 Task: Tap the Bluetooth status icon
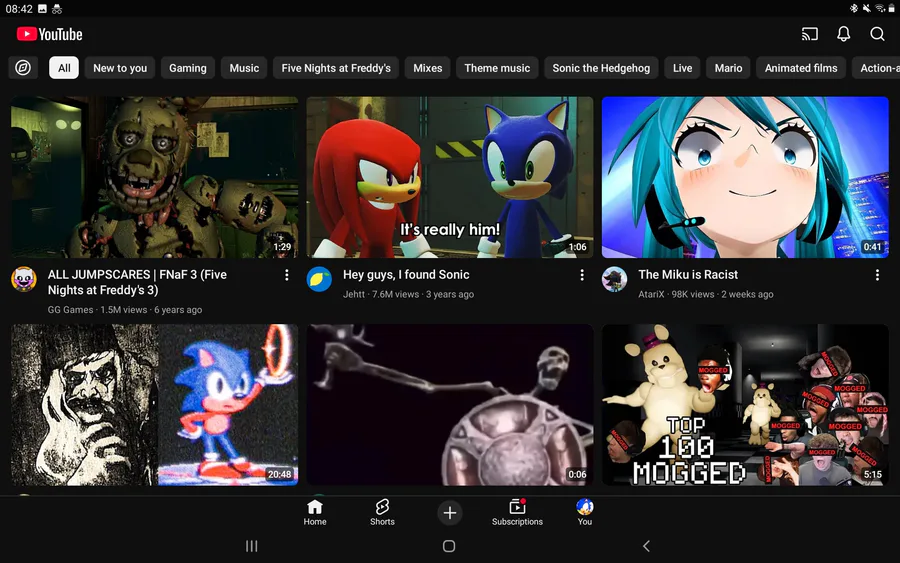point(854,8)
